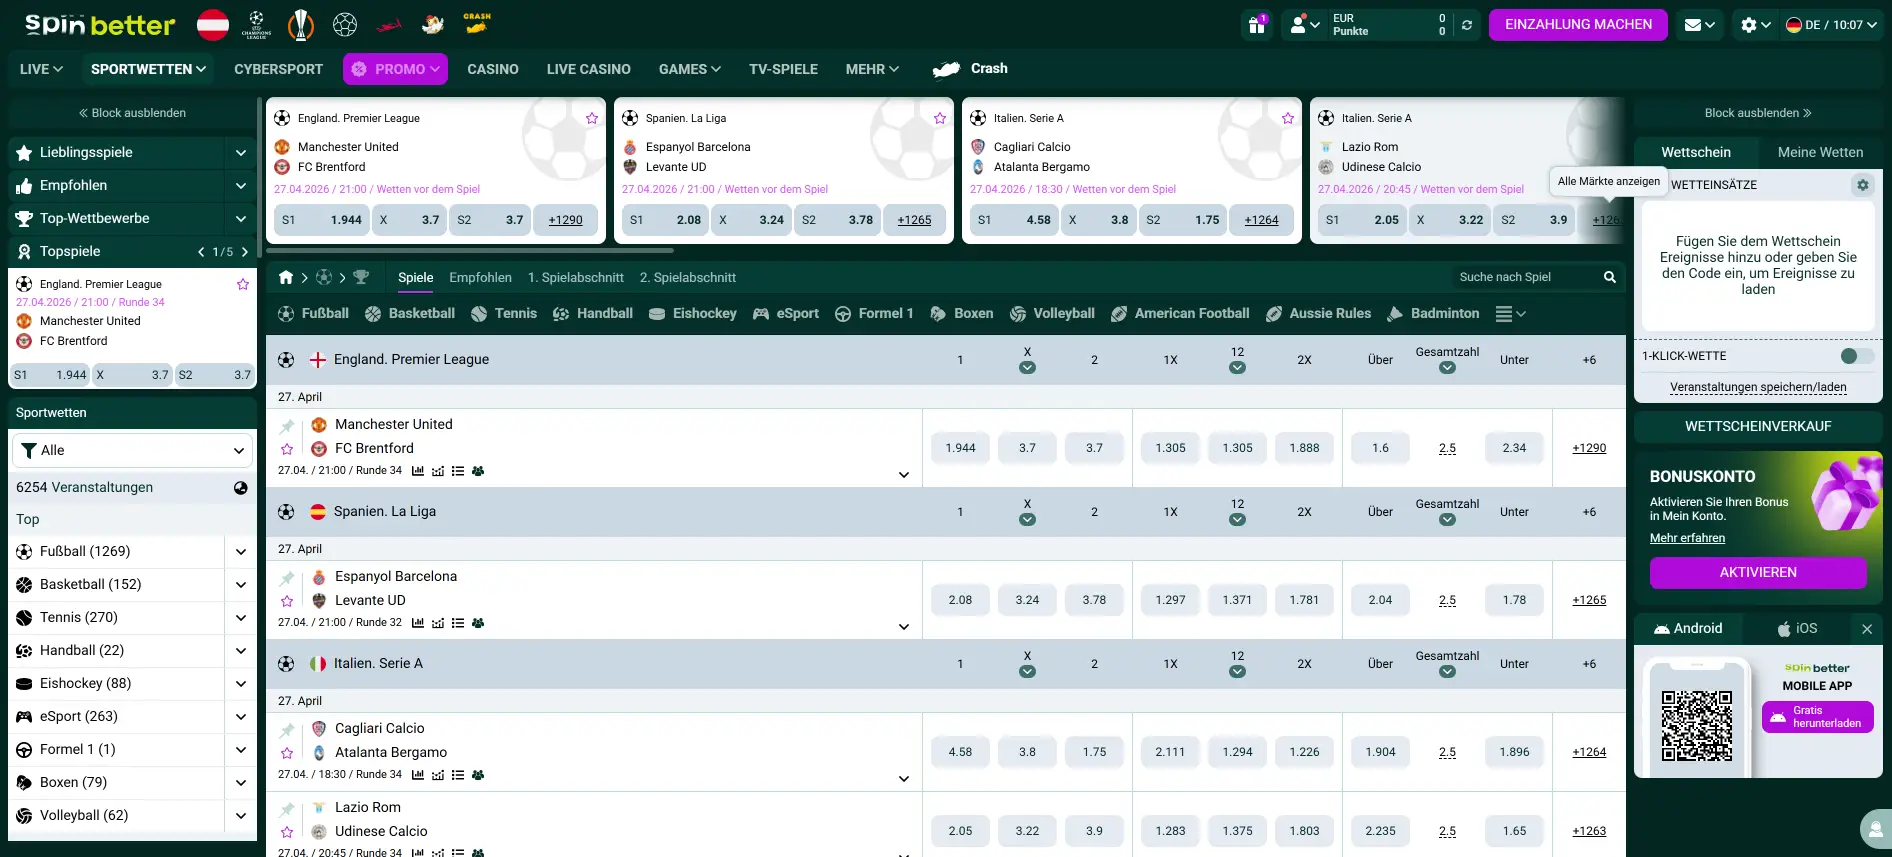This screenshot has height=857, width=1892.
Task: Filter by Badminton in sports bar
Action: 1433,314
